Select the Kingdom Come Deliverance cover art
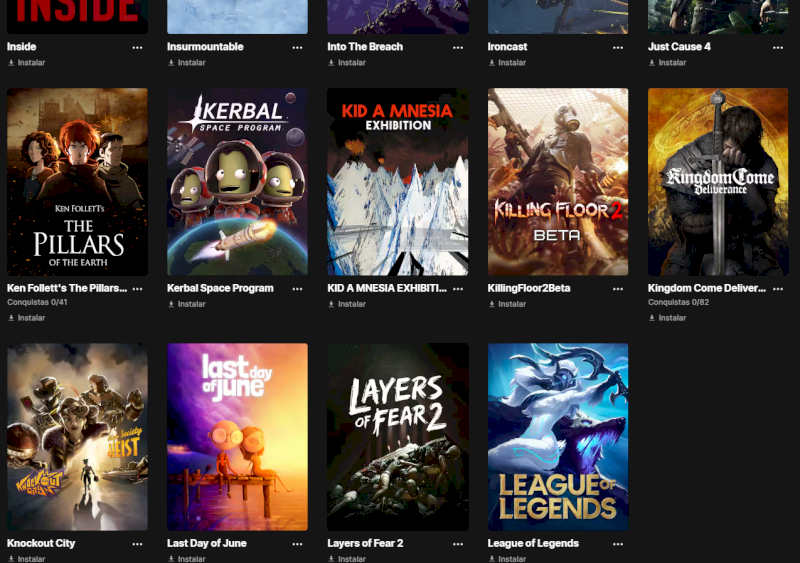The image size is (800, 563). point(718,182)
